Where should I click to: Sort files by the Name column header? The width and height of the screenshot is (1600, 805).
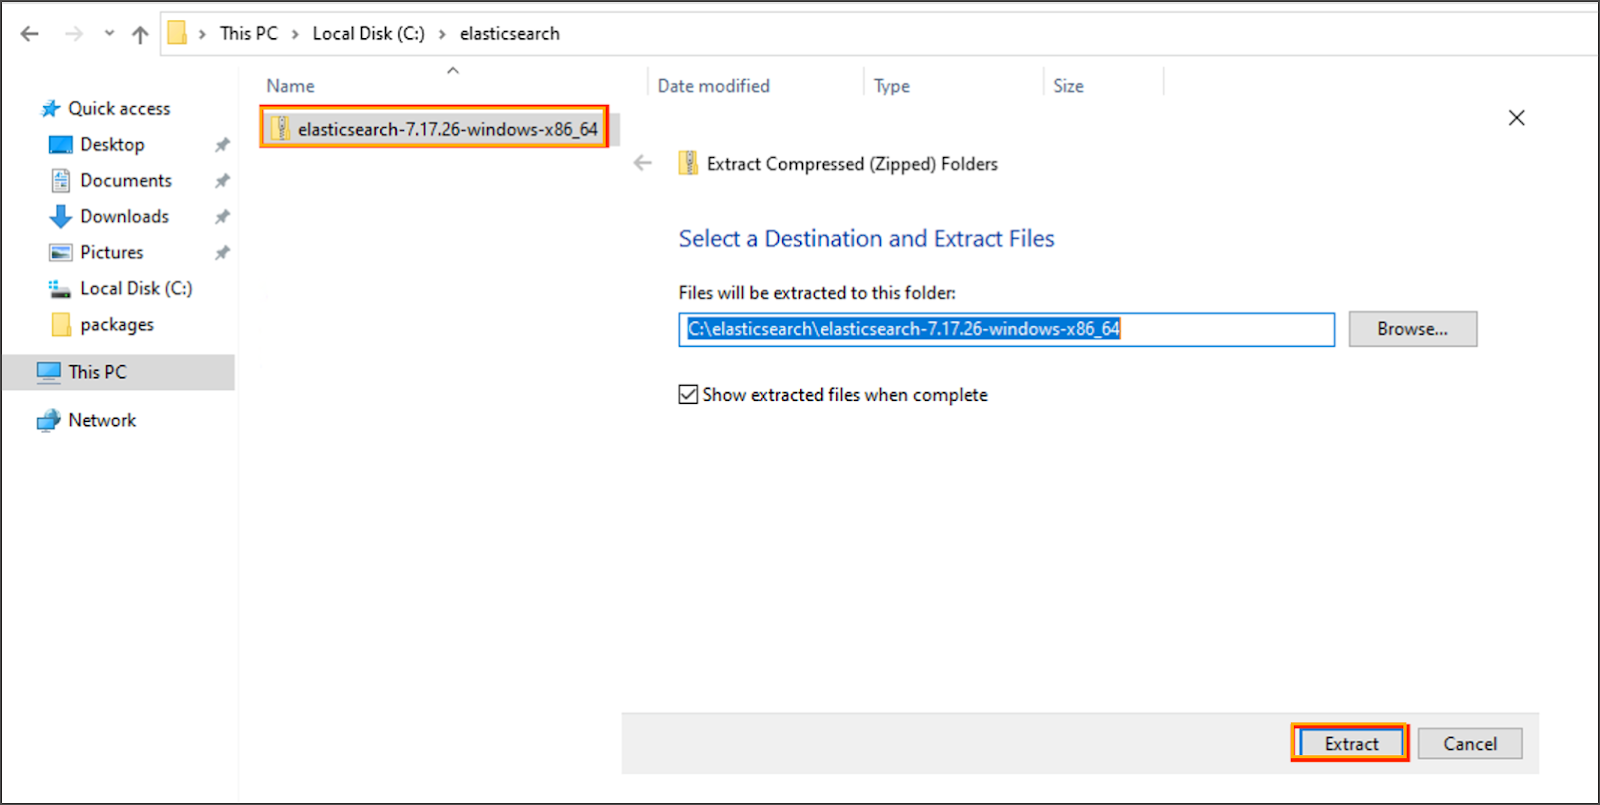coord(290,86)
